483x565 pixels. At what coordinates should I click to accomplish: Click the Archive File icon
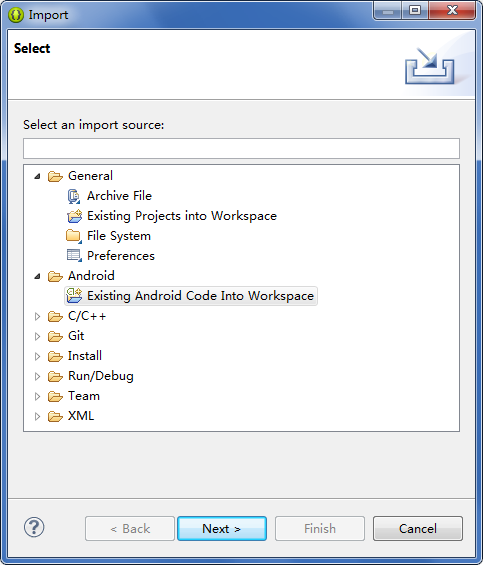point(74,196)
